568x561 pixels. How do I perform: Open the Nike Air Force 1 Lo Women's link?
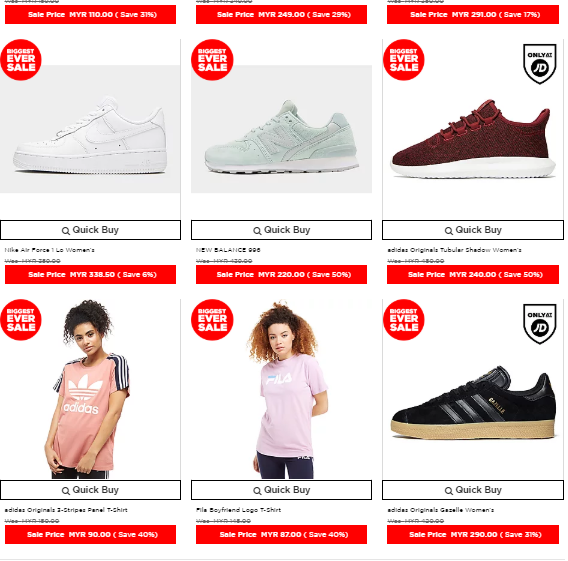click(49, 250)
